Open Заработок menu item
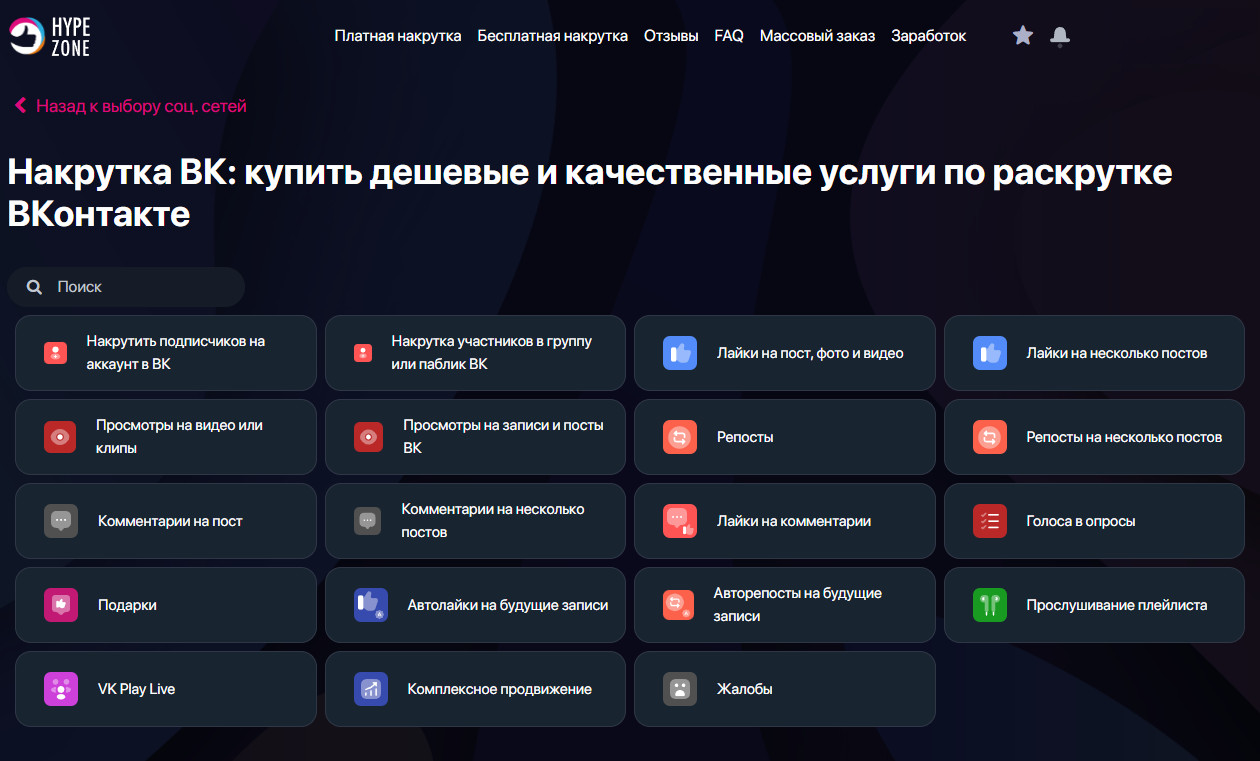Screen dimensions: 1260x761 point(929,36)
